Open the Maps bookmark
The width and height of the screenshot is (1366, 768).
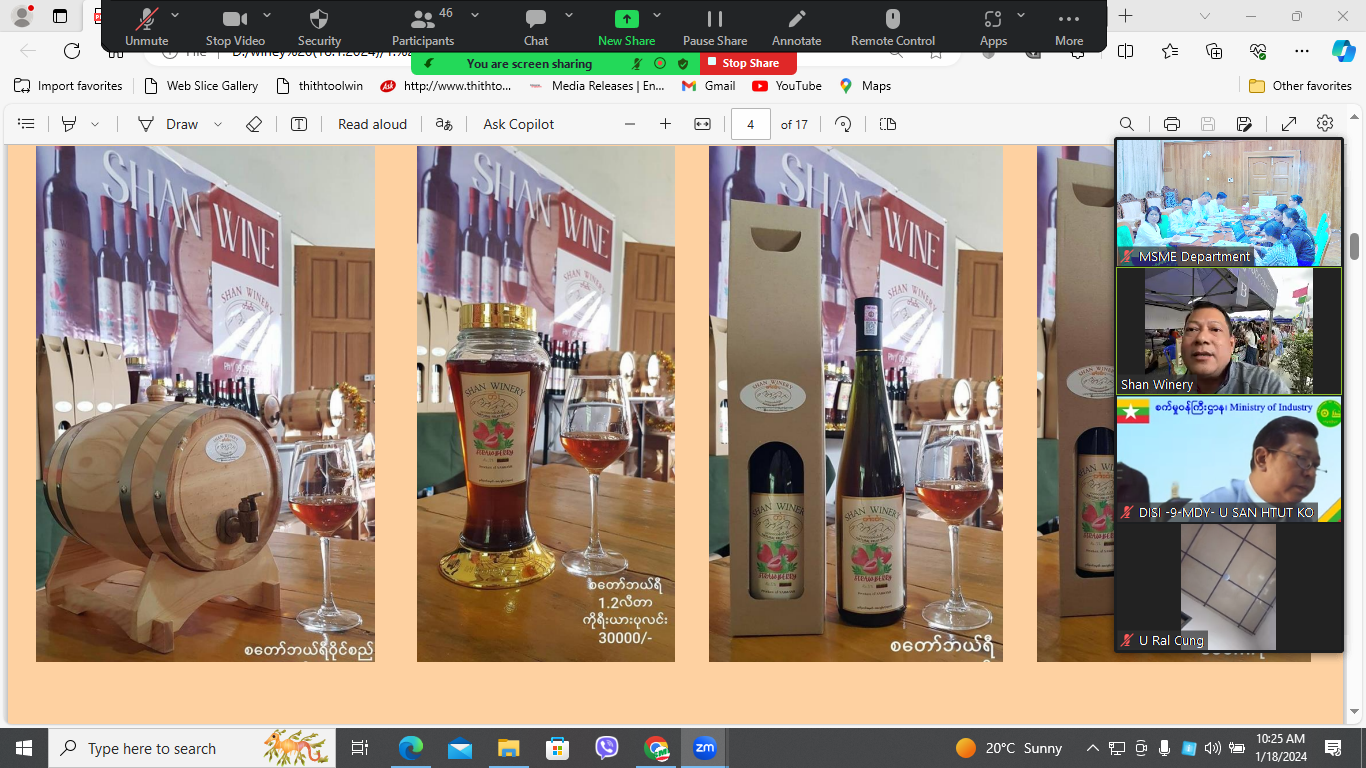click(865, 86)
